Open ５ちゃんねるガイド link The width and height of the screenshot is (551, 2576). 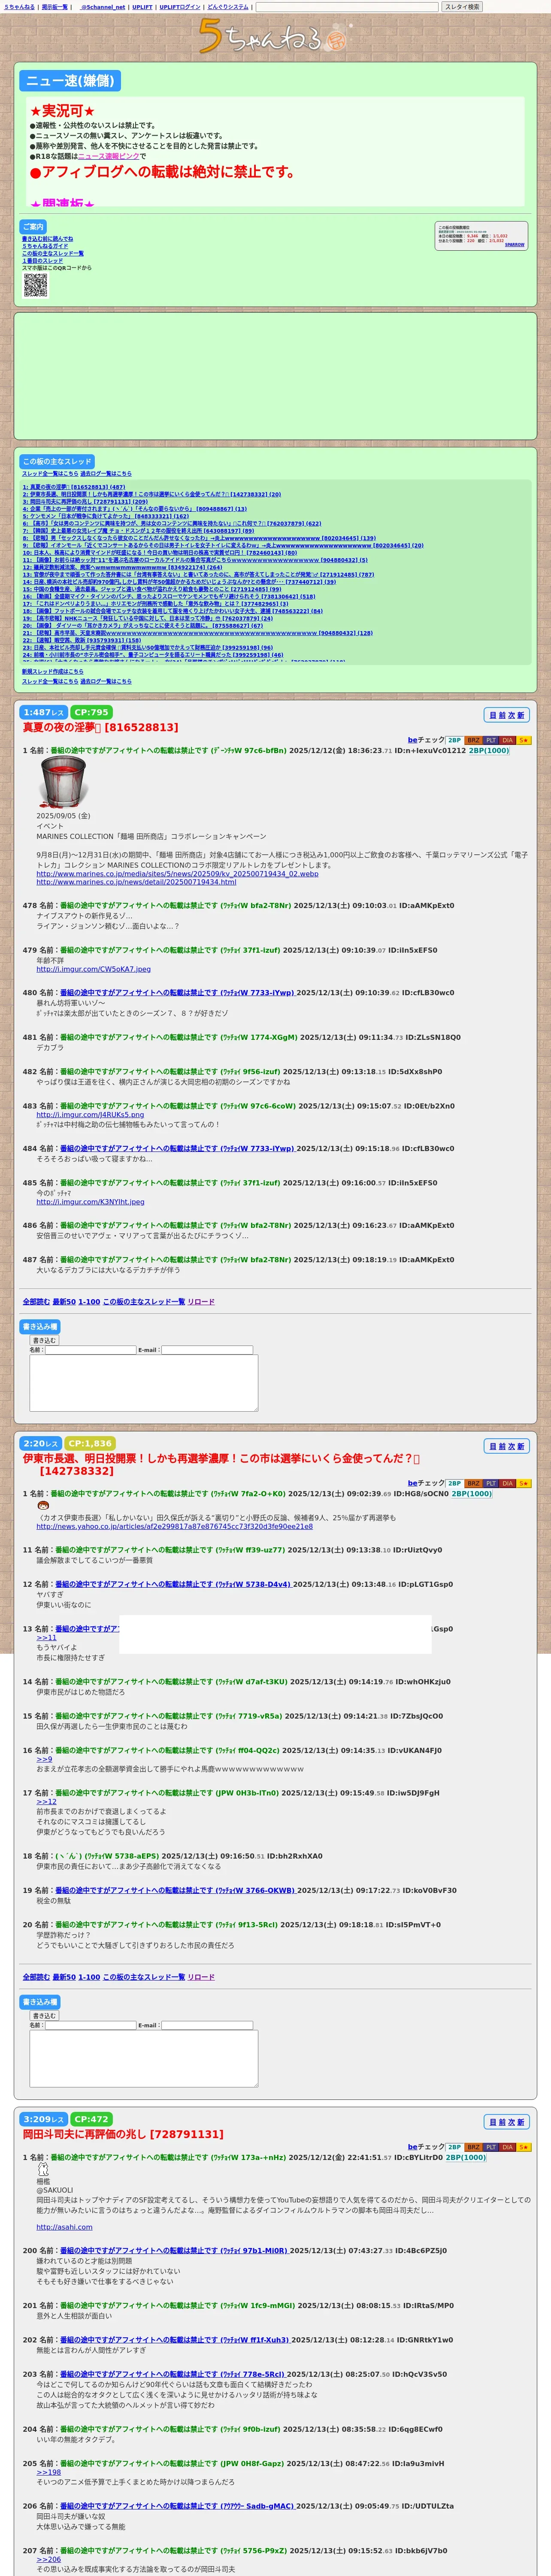pos(45,246)
